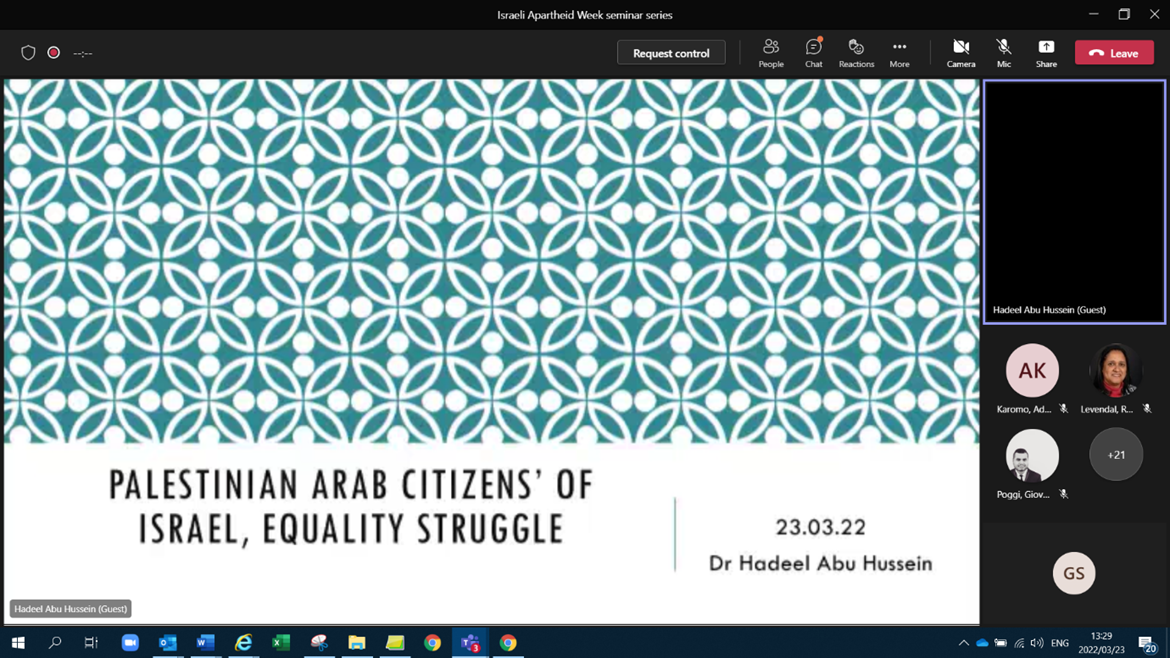
Task: Select the AK Karomo participant avatar
Action: 1032,370
